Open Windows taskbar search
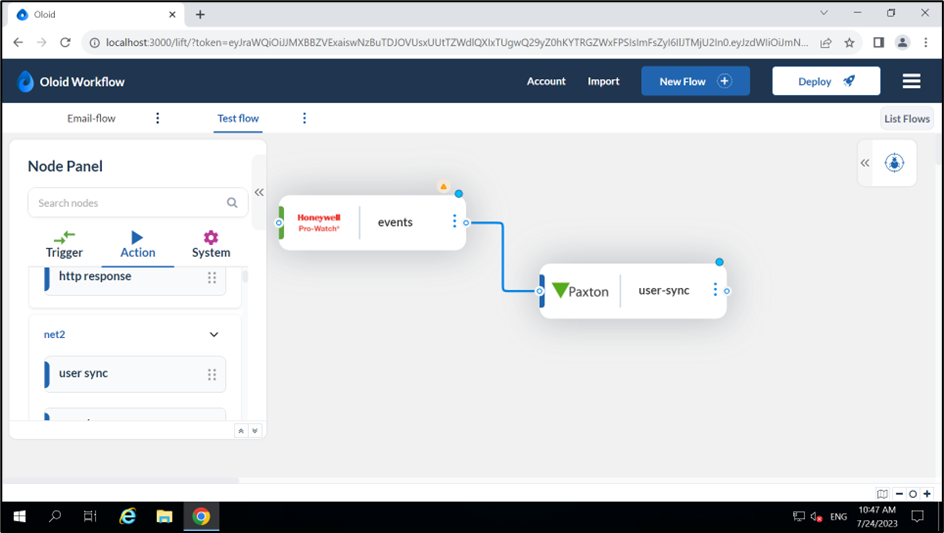Viewport: 944px width, 533px height. 55,516
